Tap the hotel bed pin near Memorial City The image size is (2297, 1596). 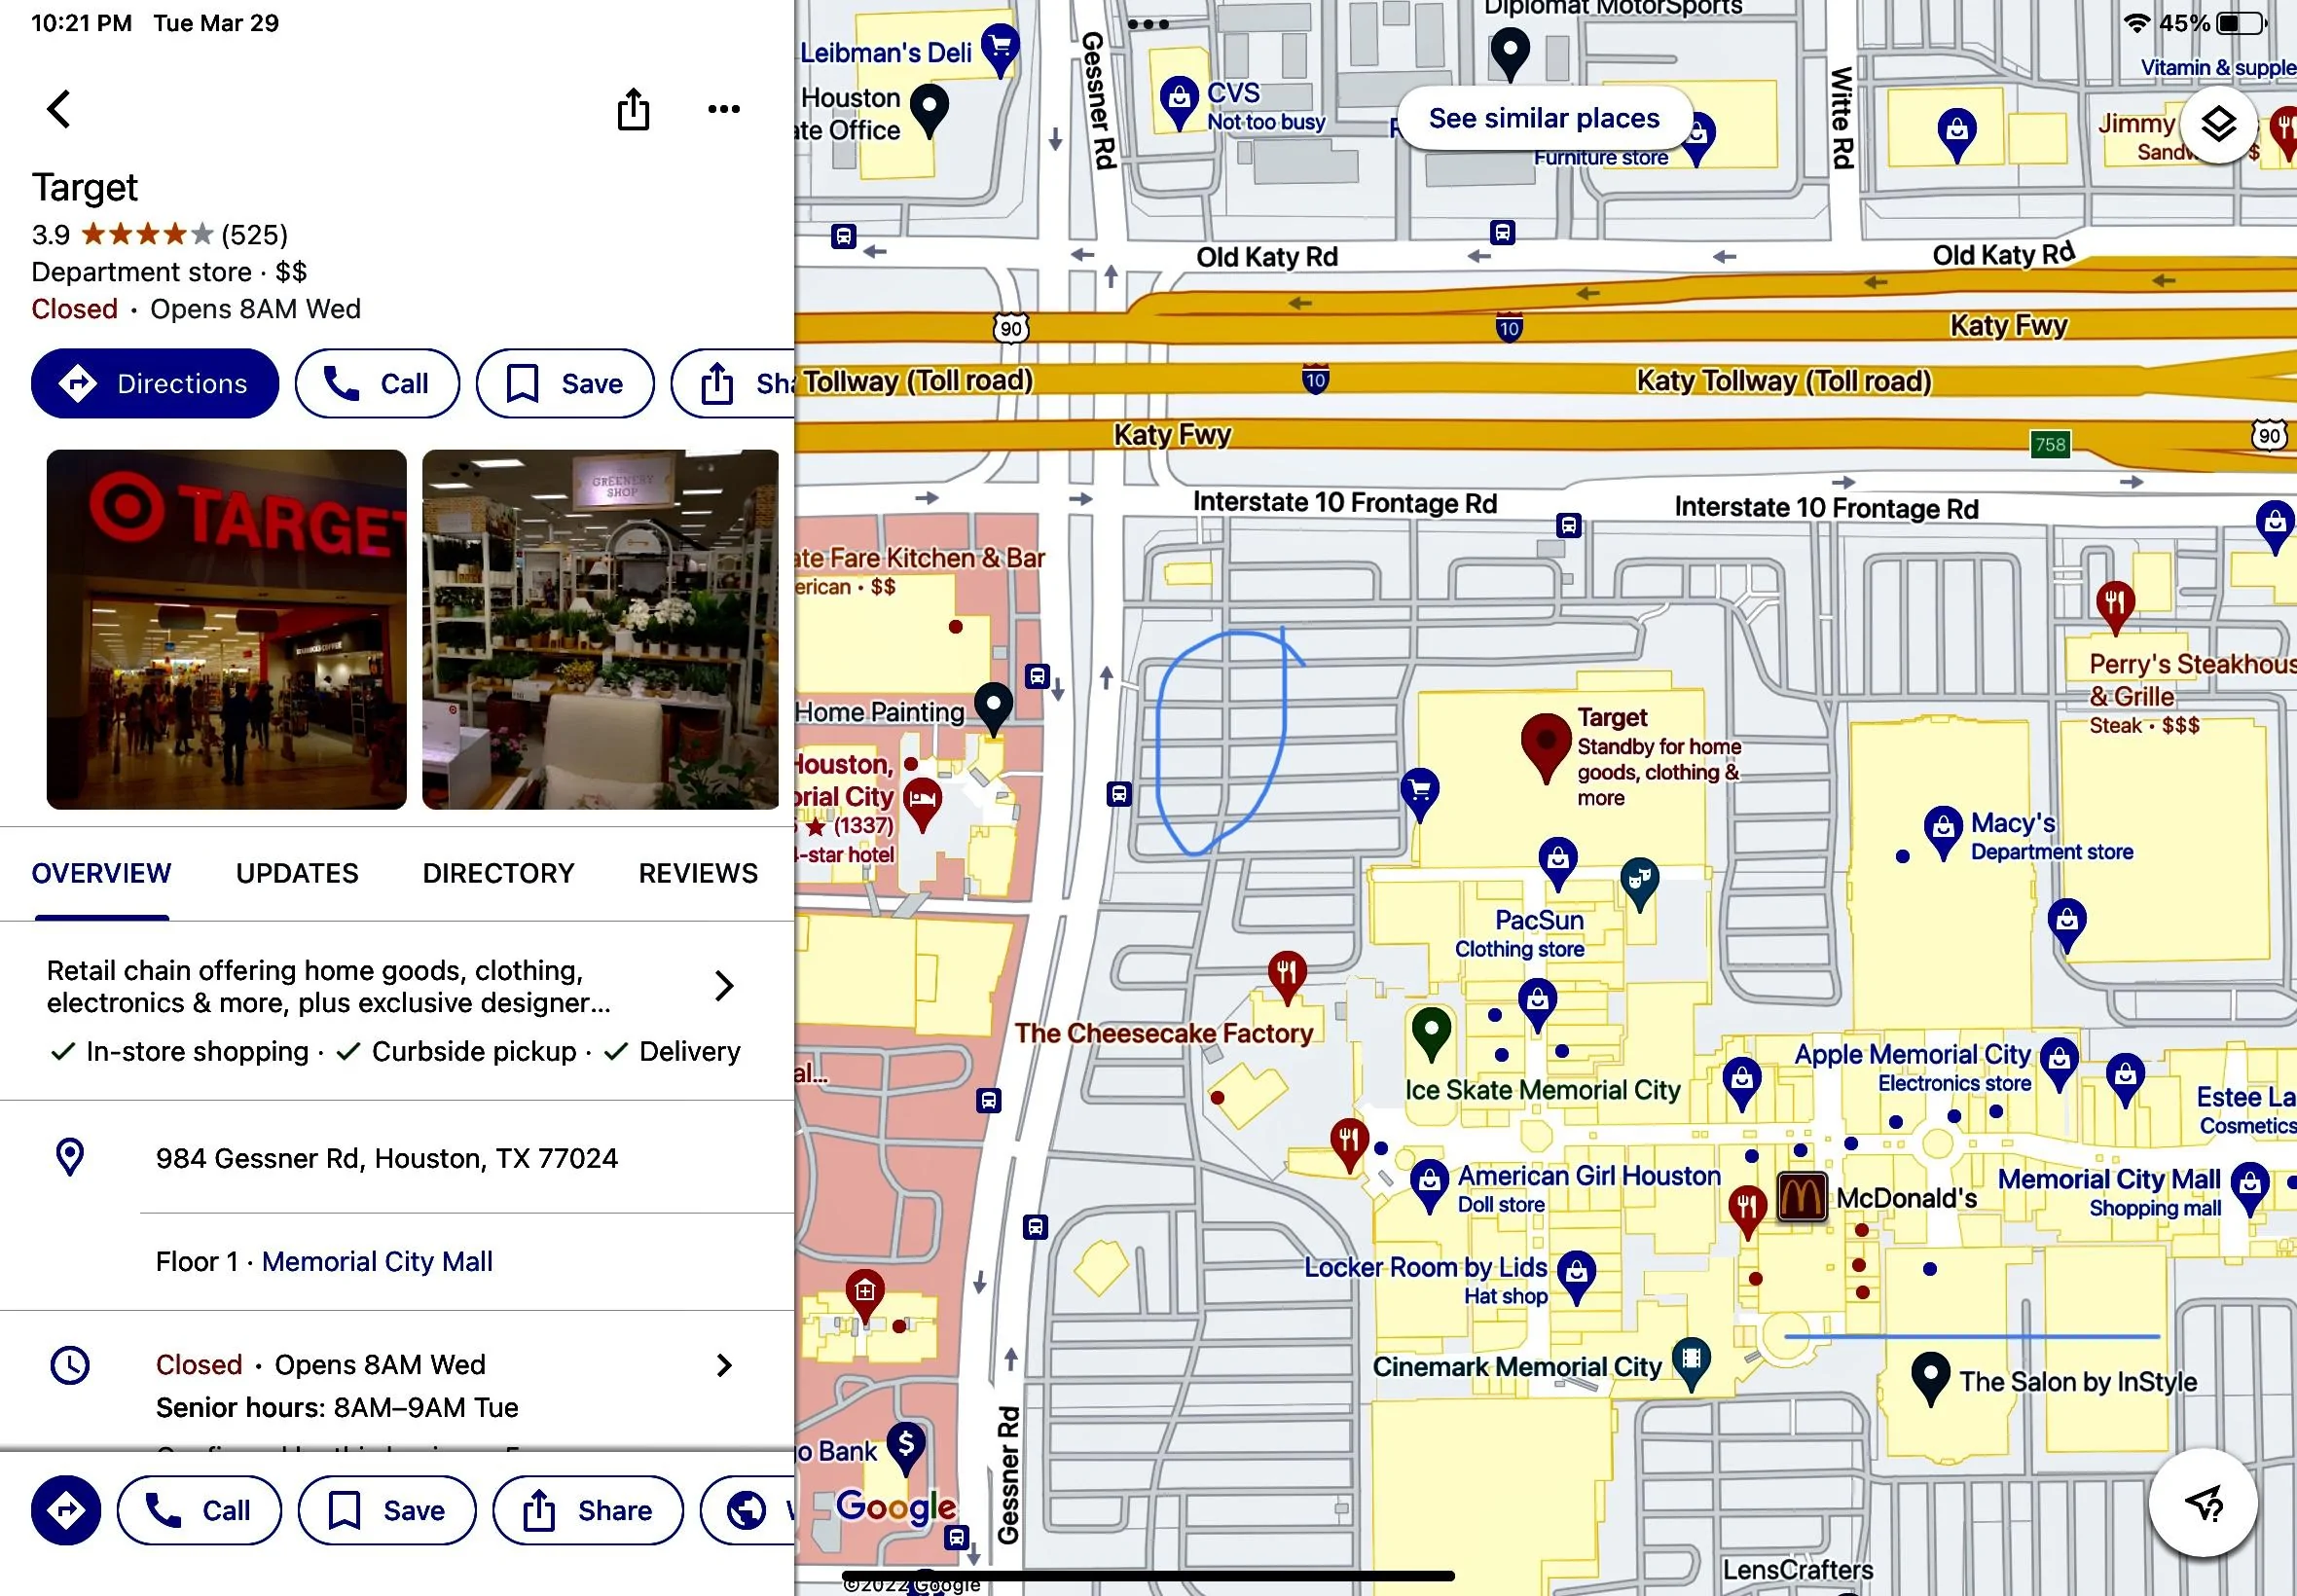click(x=922, y=805)
